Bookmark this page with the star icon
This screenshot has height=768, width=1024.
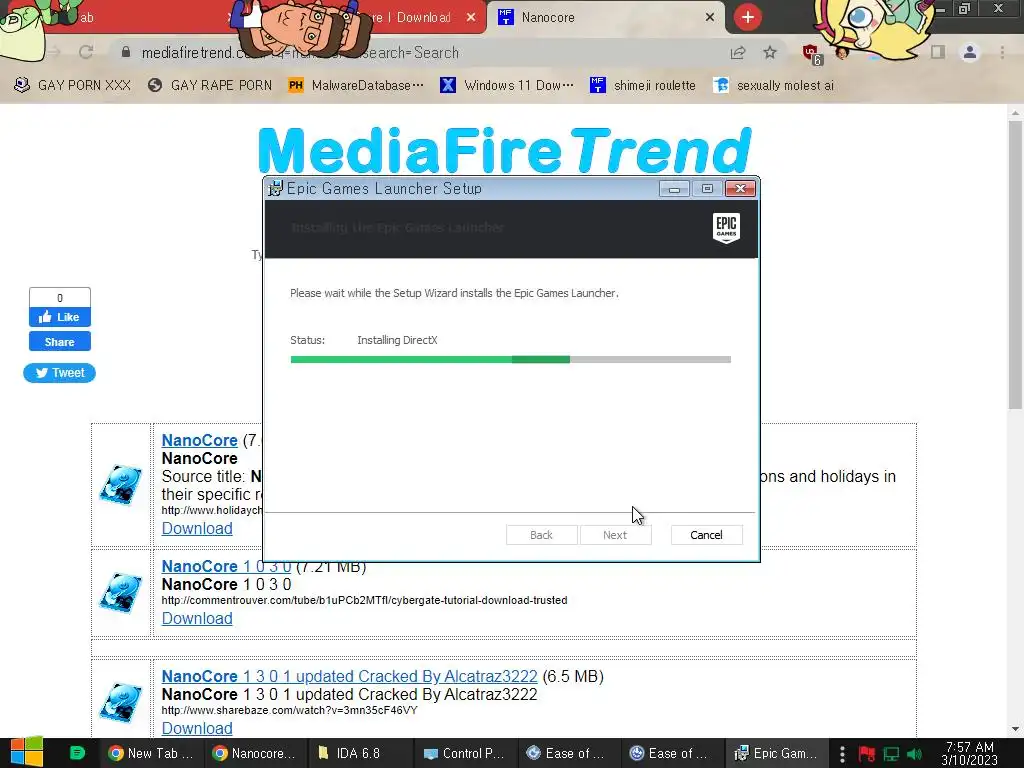pyautogui.click(x=770, y=52)
